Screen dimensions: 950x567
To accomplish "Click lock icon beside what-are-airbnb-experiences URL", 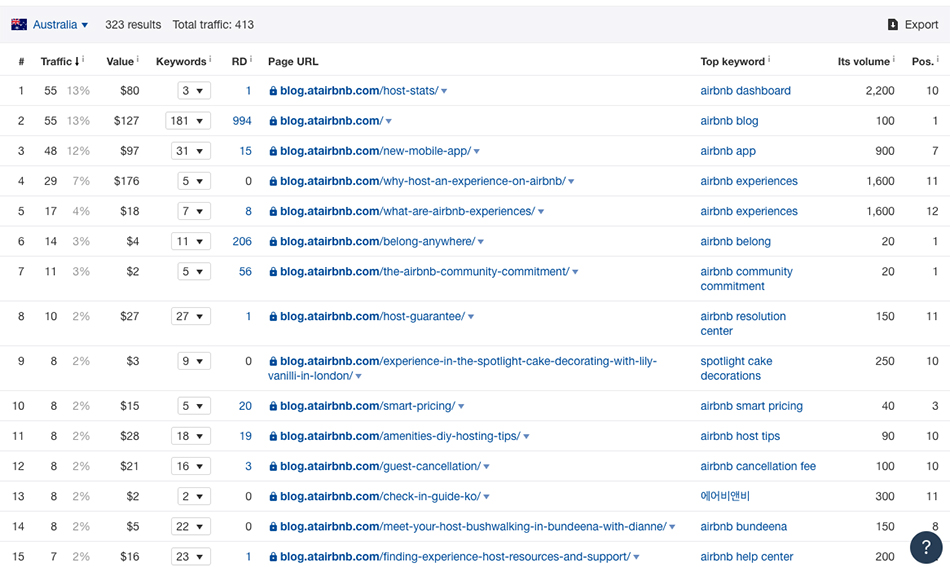I will coord(273,211).
